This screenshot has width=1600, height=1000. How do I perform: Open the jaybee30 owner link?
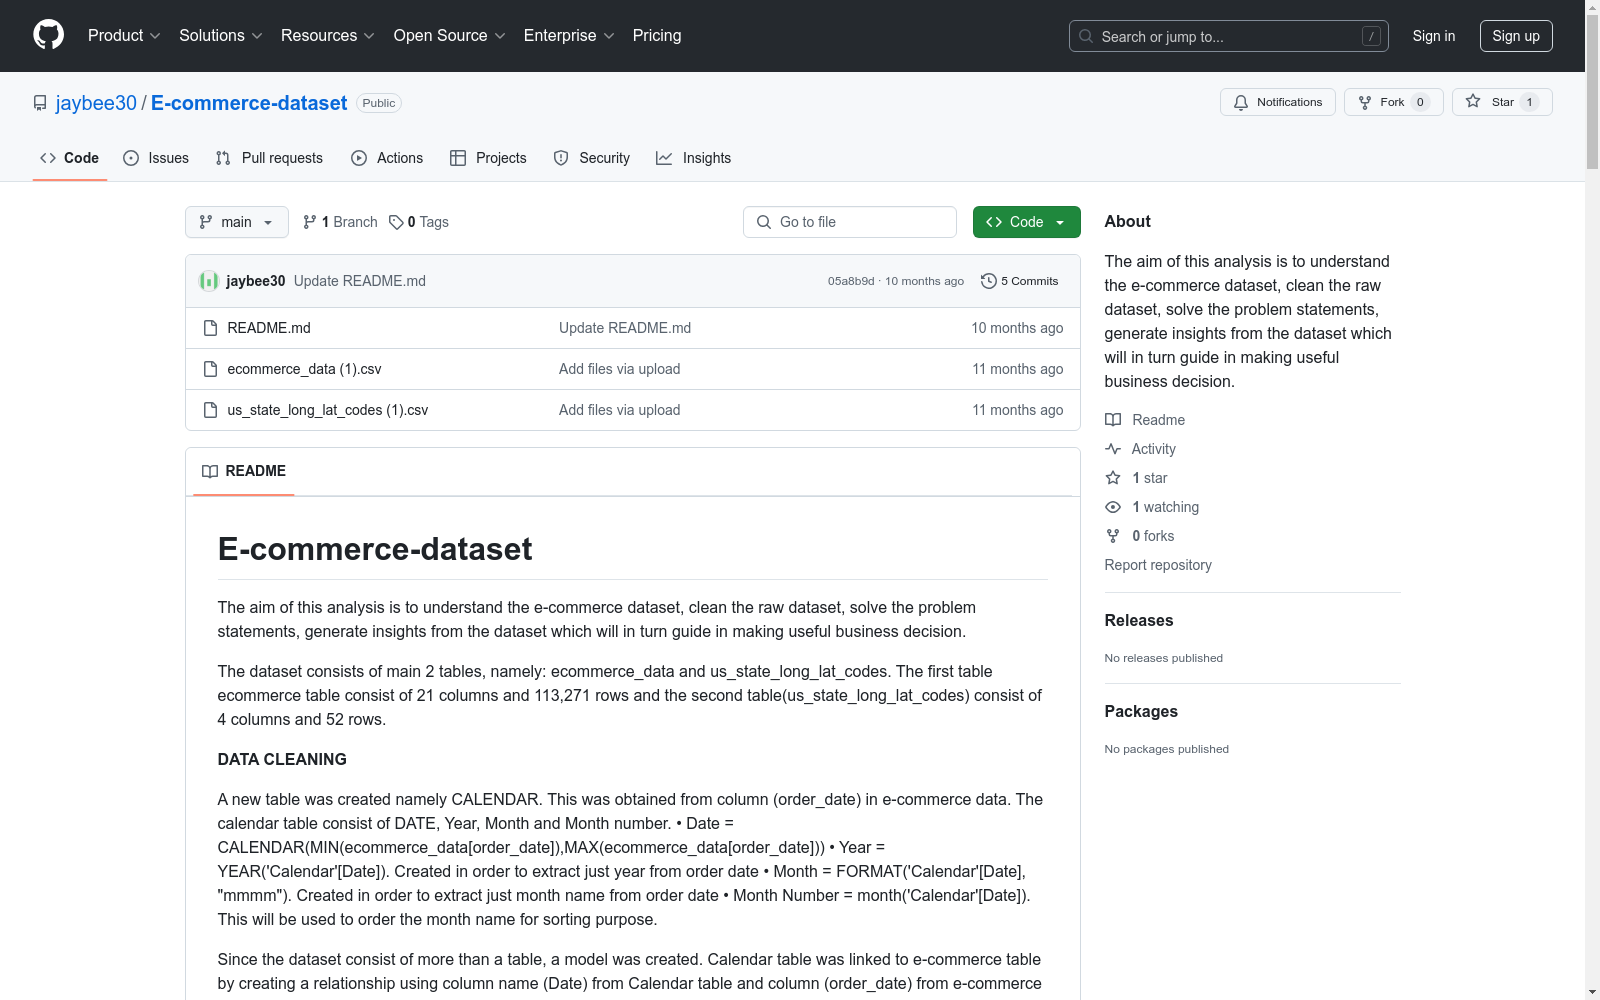pos(96,103)
